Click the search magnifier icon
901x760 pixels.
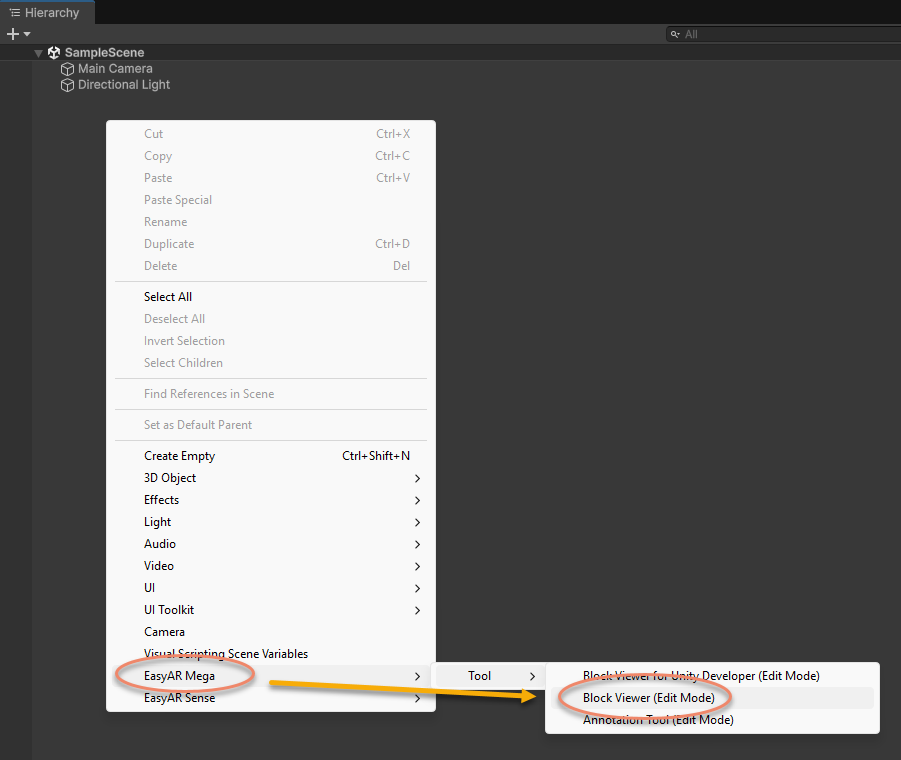pyautogui.click(x=676, y=33)
